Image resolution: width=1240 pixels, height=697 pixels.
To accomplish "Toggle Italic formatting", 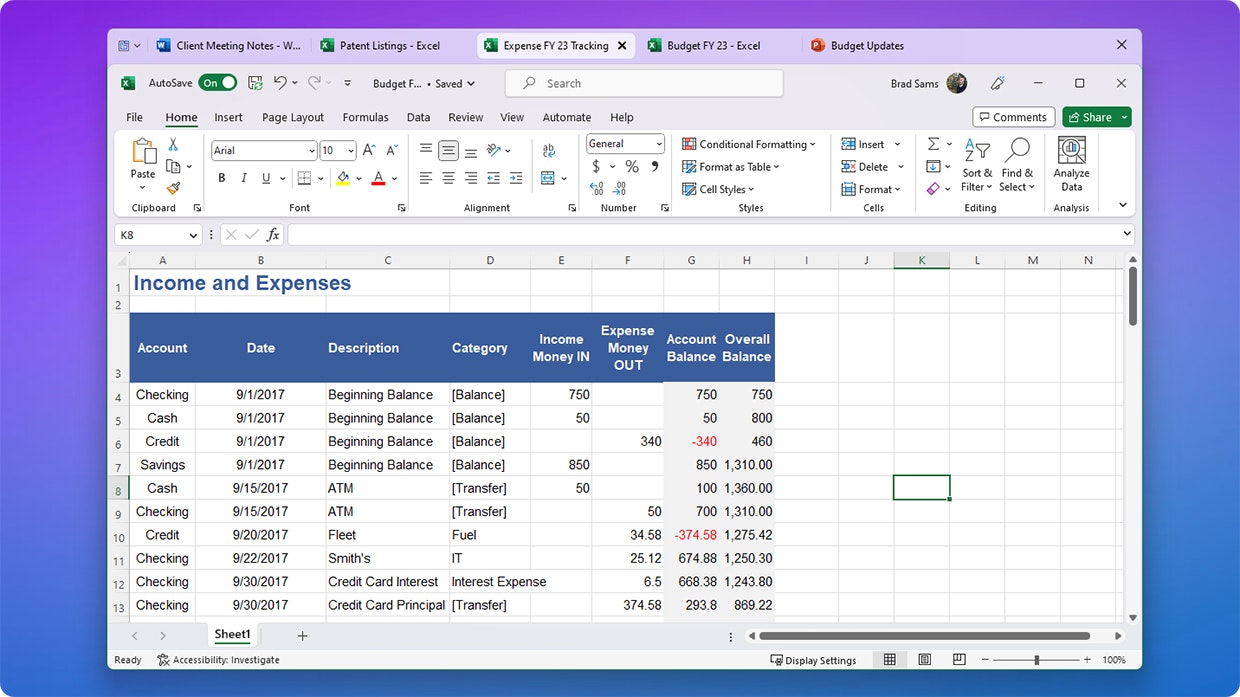I will point(244,178).
